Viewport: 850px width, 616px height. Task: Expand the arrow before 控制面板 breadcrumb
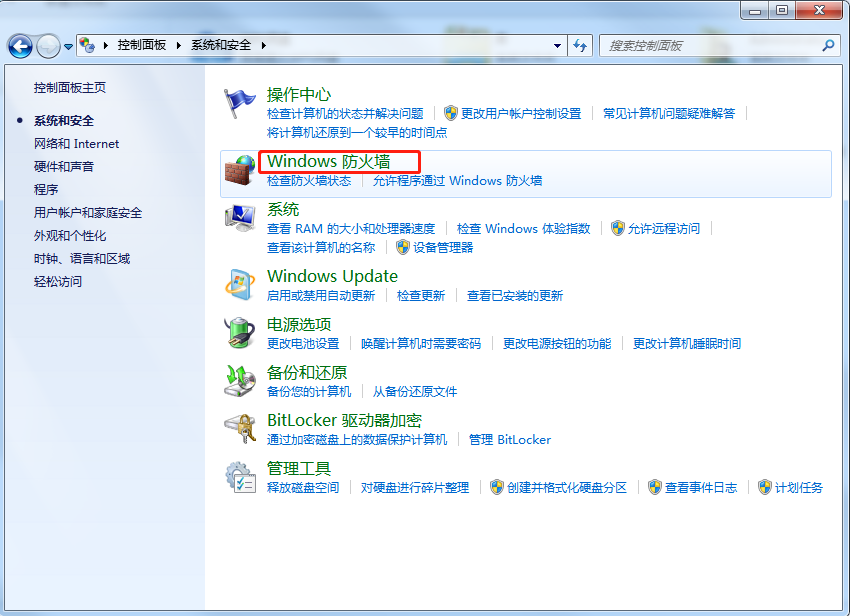(106, 46)
